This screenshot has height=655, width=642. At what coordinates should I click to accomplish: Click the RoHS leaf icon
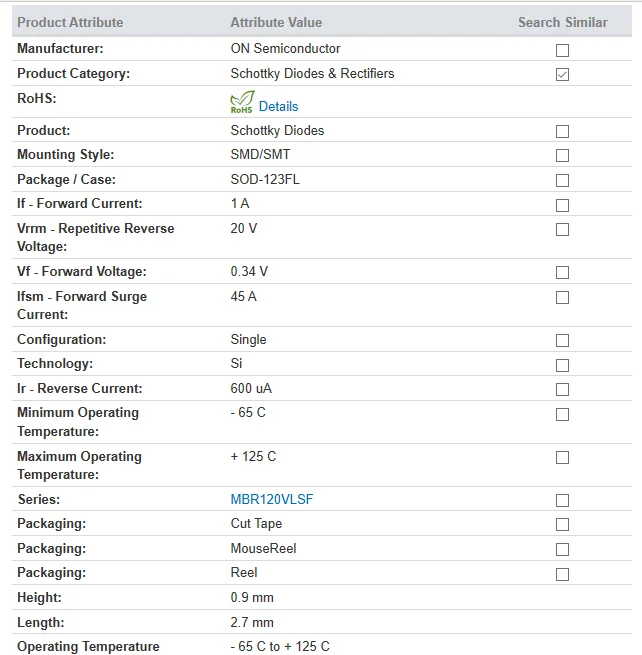click(242, 102)
